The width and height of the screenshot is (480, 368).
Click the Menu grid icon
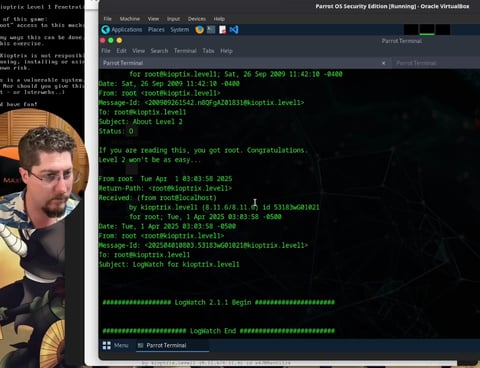click(107, 345)
